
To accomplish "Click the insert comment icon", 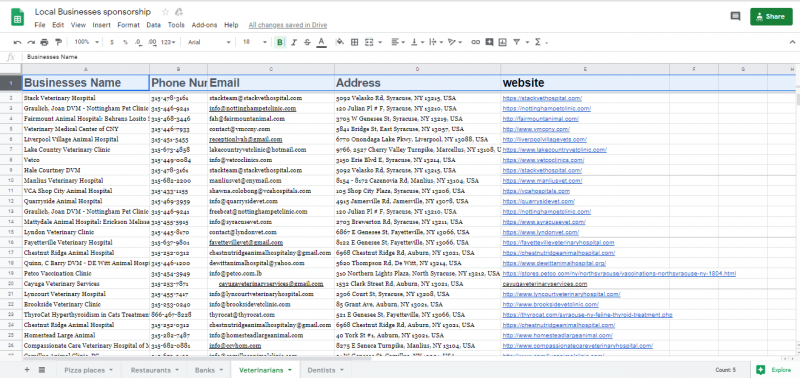I will (x=489, y=42).
